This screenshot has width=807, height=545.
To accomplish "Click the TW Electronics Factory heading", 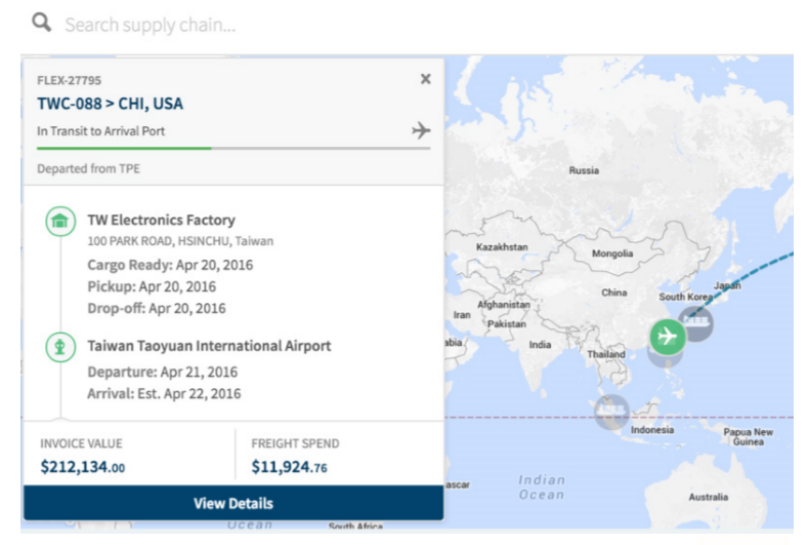I will 161,220.
